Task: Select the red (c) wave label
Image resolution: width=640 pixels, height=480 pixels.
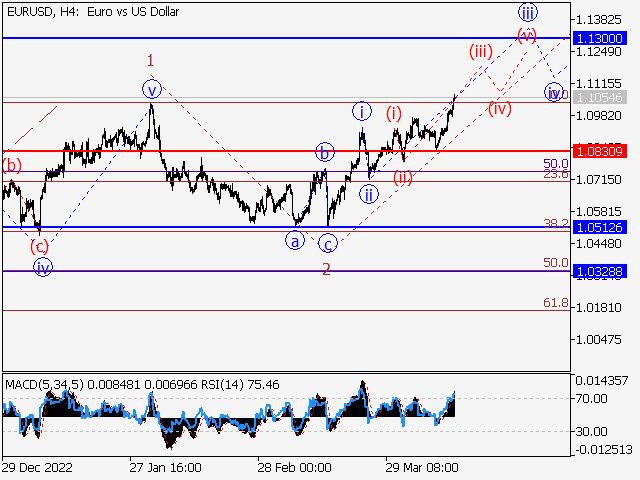Action: pos(39,247)
